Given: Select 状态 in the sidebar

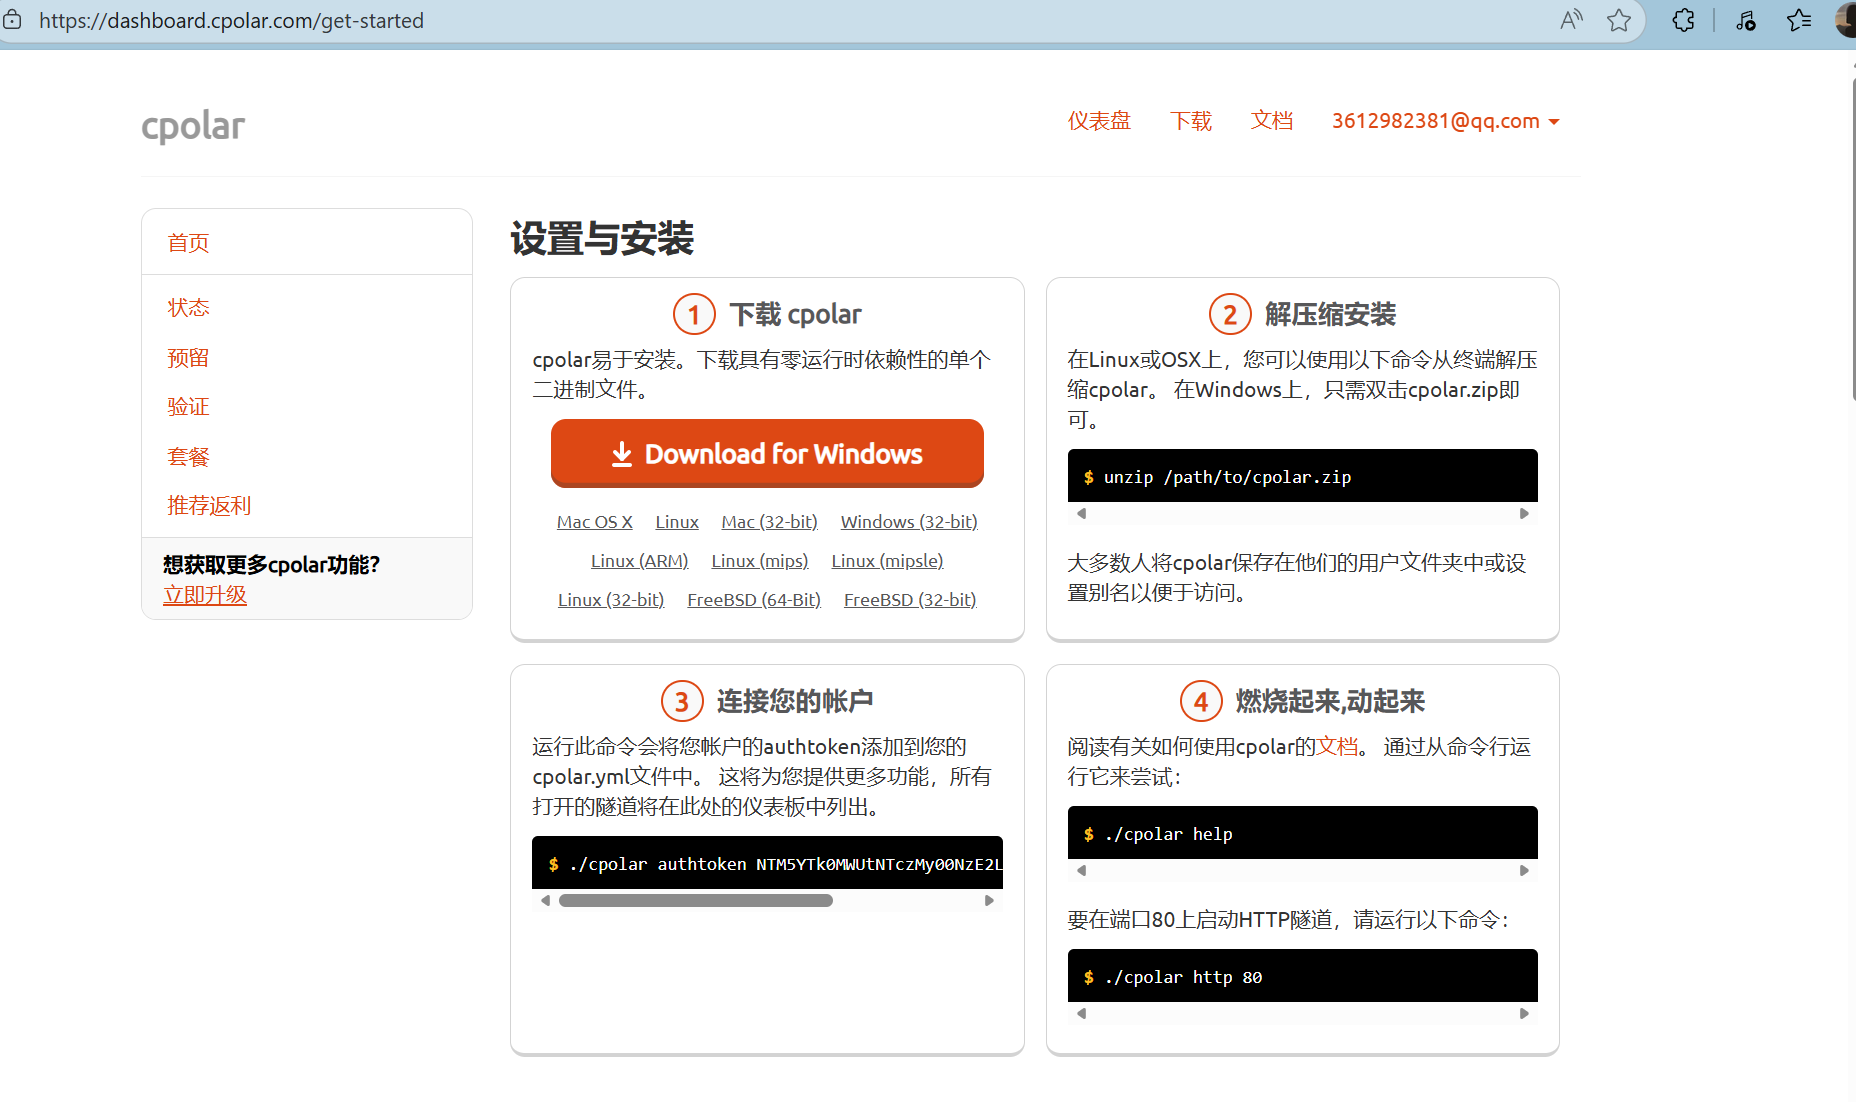Looking at the screenshot, I should pyautogui.click(x=188, y=307).
